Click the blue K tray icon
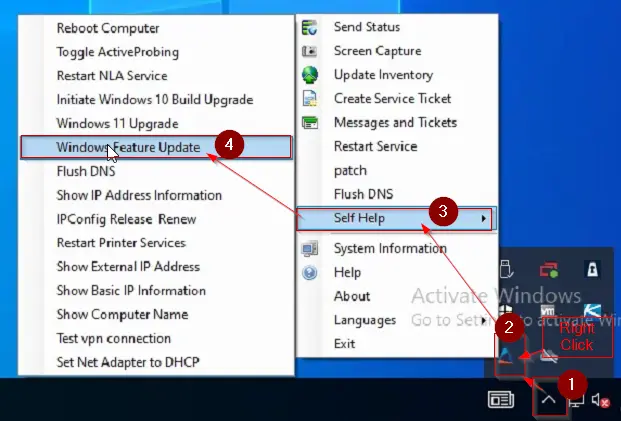Screen dimensions: 621x421 click(x=592, y=311)
